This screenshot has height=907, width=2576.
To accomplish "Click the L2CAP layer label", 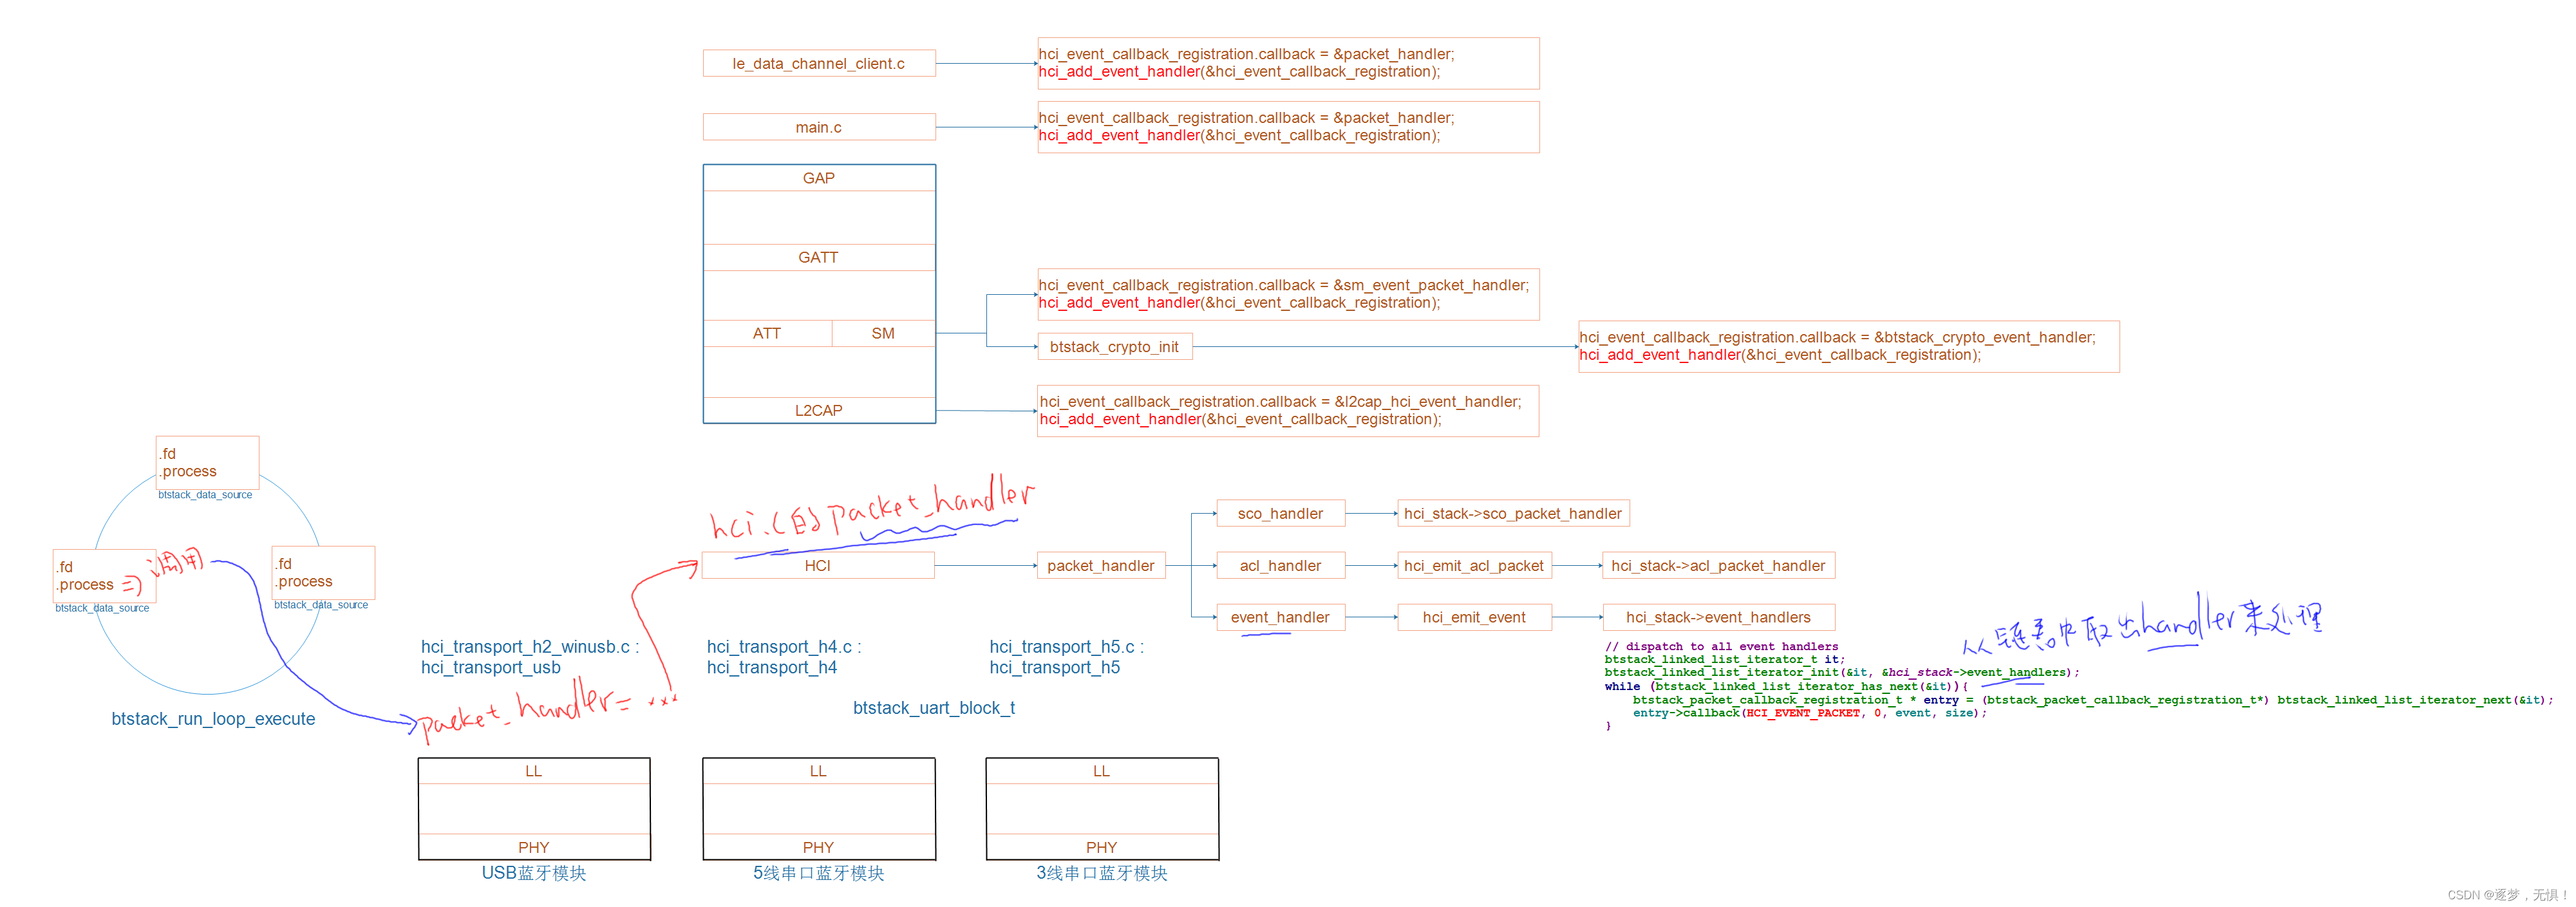I will pyautogui.click(x=819, y=410).
